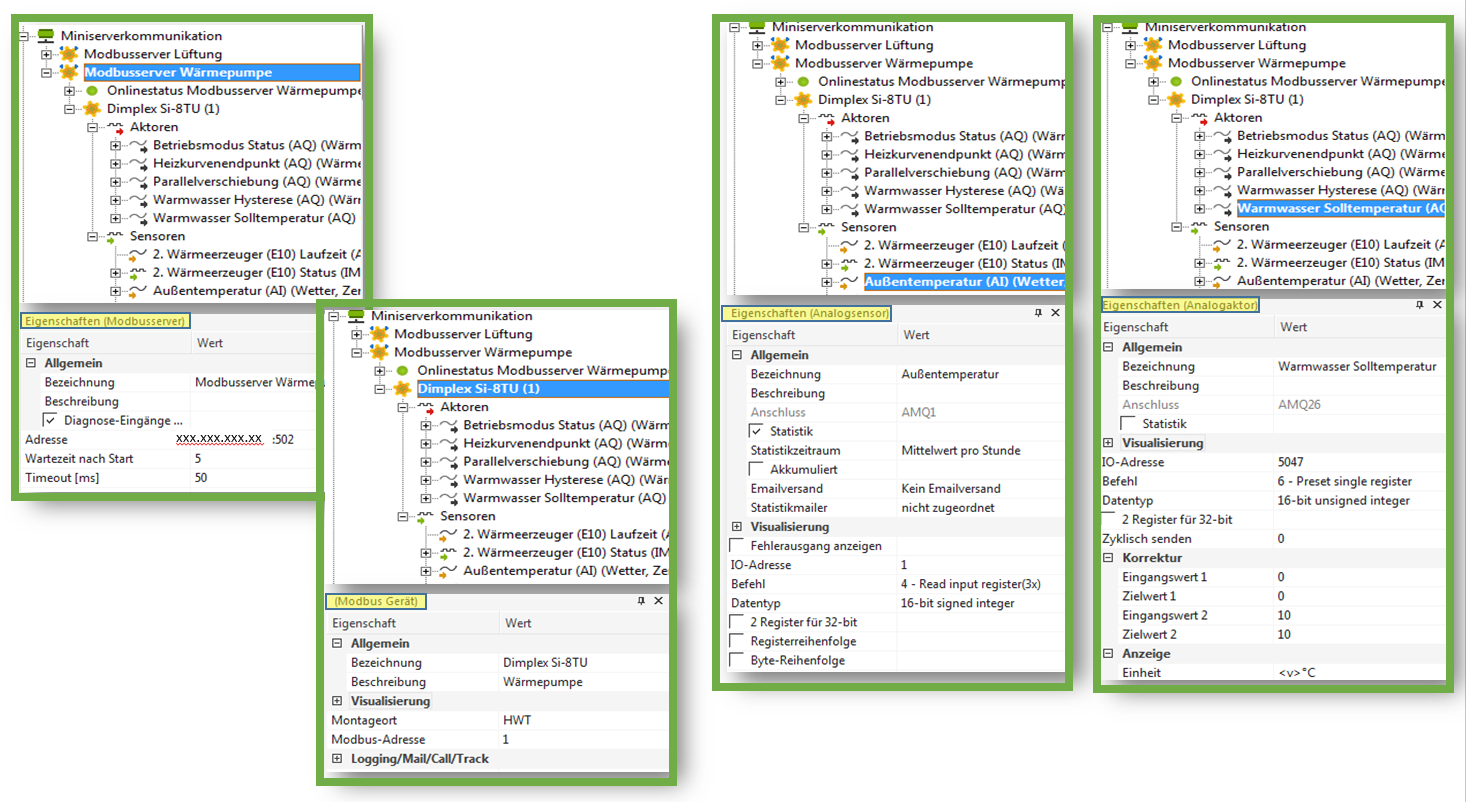
Task: Click the Adresse field showing xxx.xxx.xxx.xx
Action: point(219,440)
